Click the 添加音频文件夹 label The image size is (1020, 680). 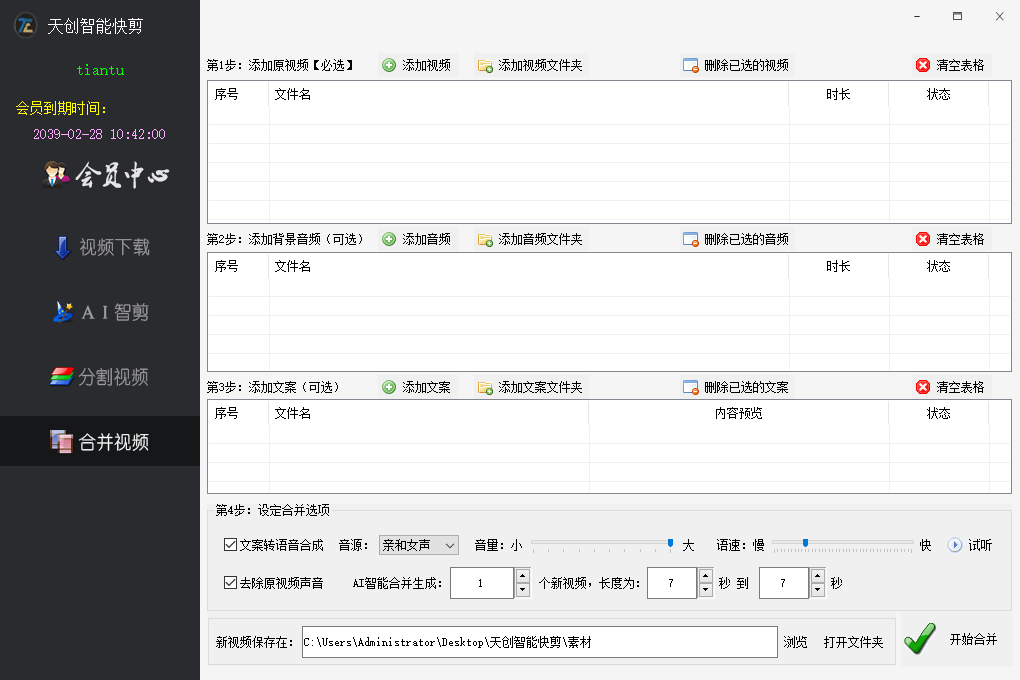[540, 239]
